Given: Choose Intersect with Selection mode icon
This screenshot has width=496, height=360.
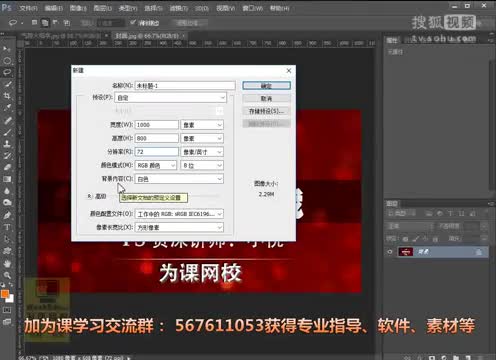Looking at the screenshot, I should coord(67,22).
